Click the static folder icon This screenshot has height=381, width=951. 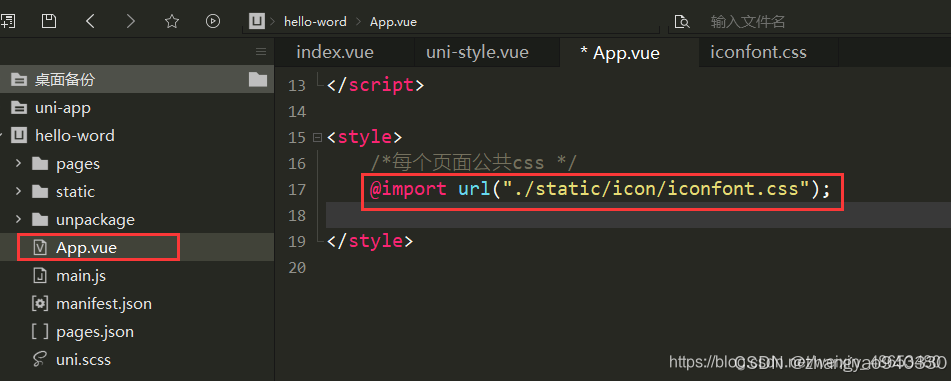pyautogui.click(x=40, y=192)
